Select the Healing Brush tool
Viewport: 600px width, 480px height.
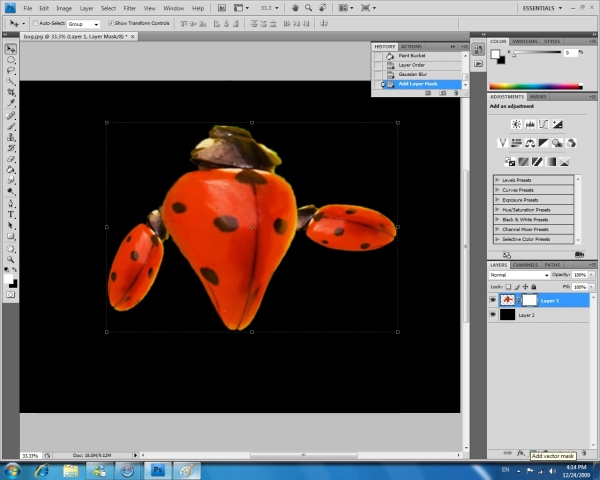[11, 115]
